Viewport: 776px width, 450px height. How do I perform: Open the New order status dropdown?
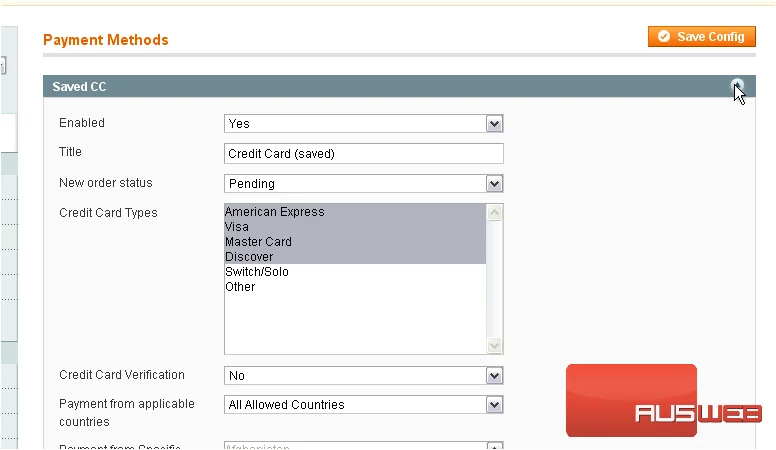363,184
